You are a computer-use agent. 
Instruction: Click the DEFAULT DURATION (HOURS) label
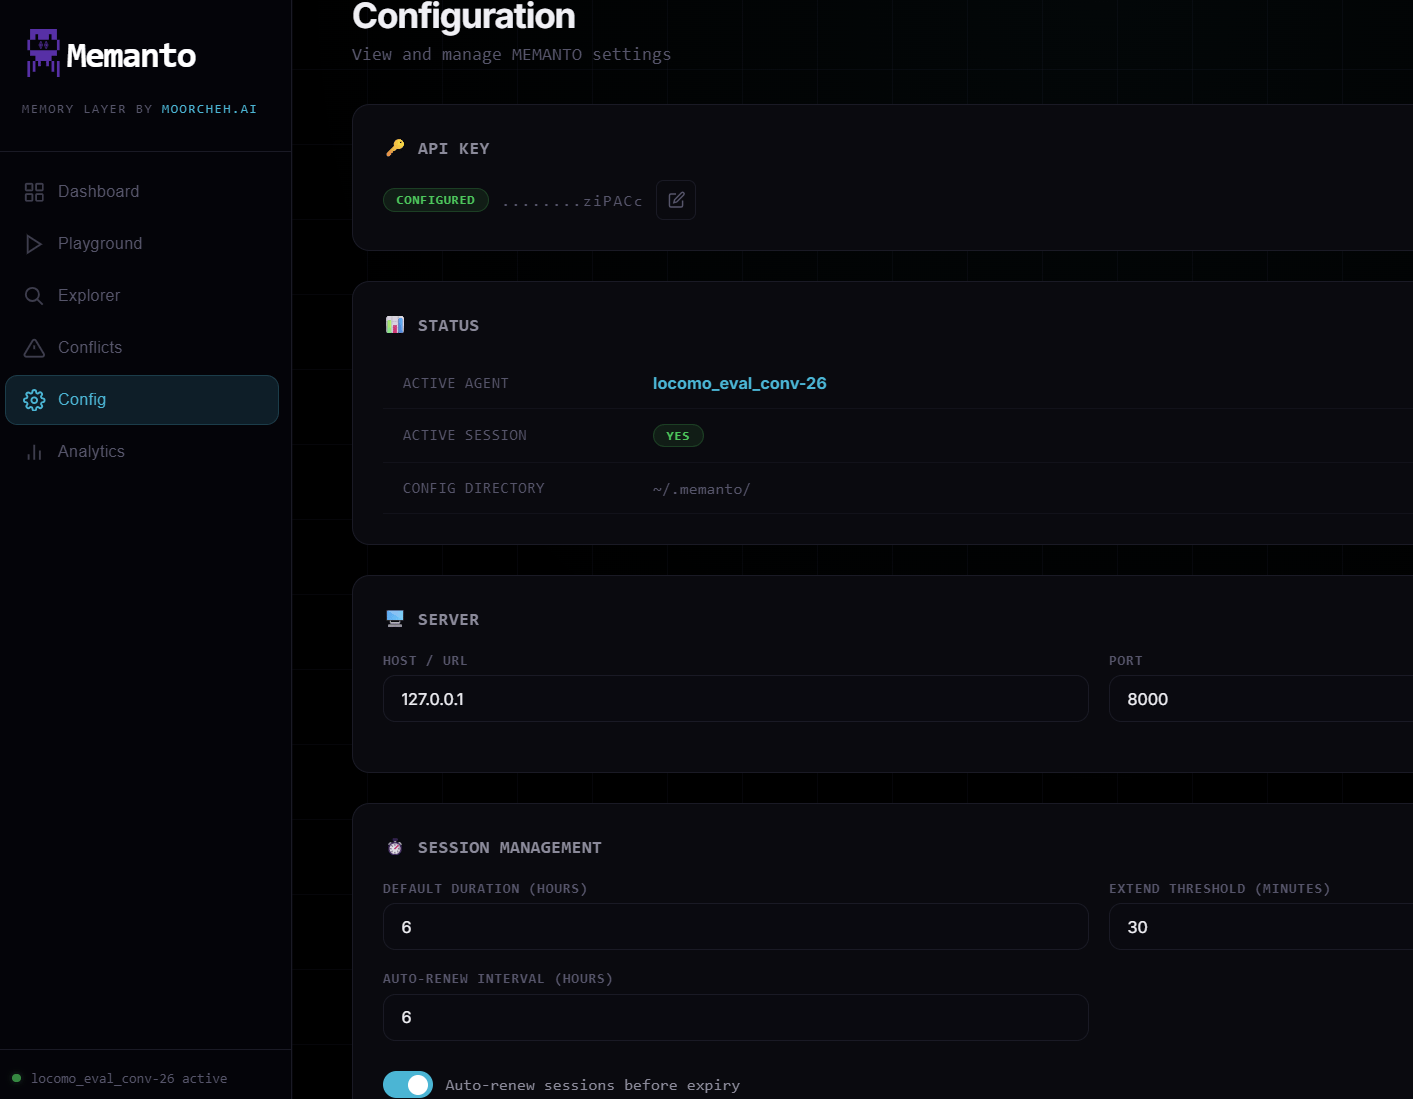pyautogui.click(x=484, y=889)
